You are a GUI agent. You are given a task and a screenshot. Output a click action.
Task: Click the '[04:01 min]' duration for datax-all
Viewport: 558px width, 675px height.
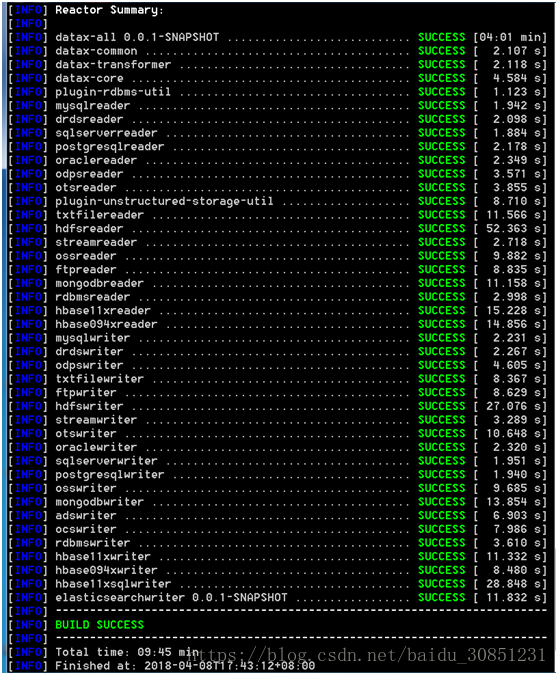[x=510, y=37]
